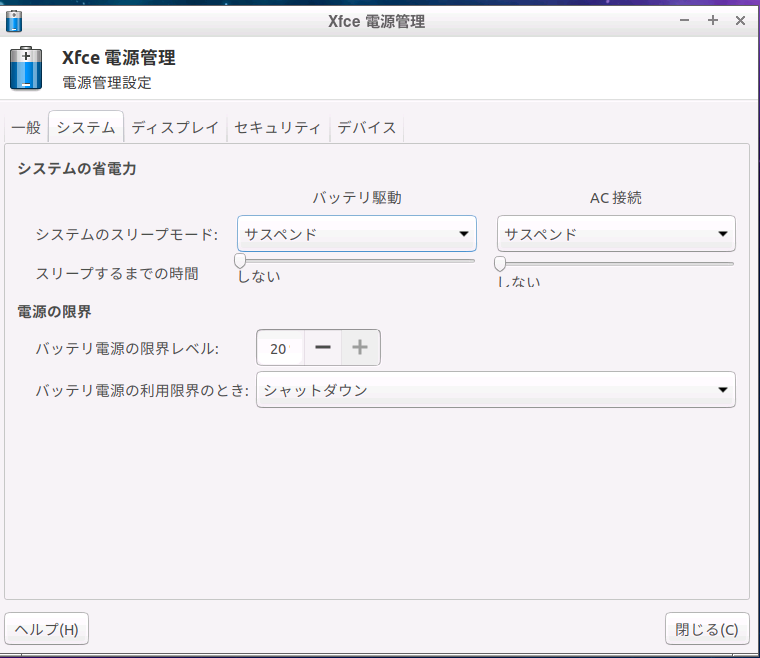
Task: Click the battery critical level value field
Action: (281, 348)
